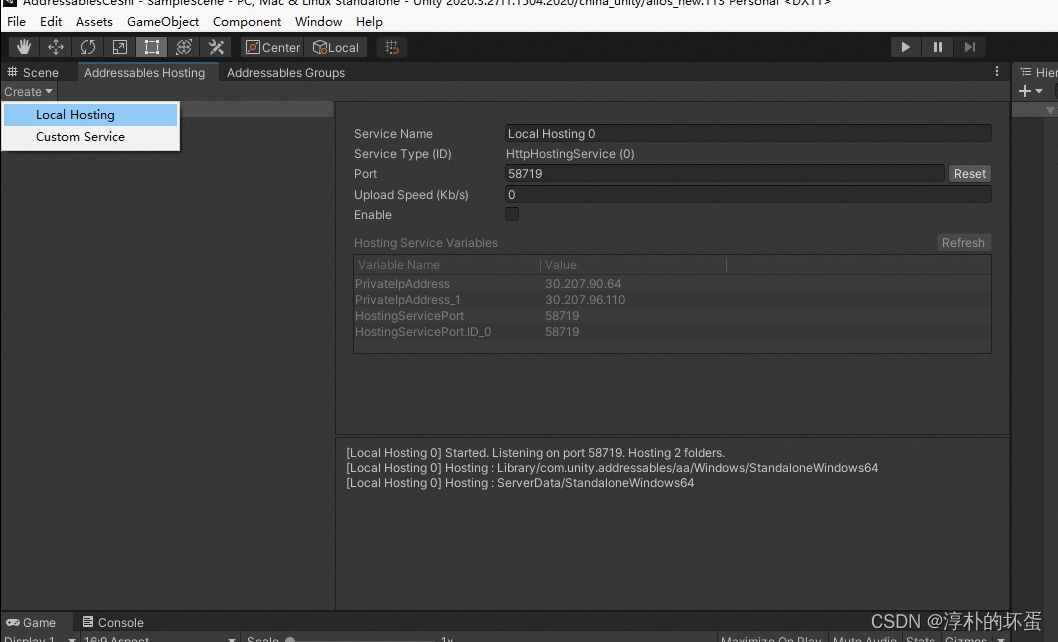Select the Rotate tool

click(88, 46)
